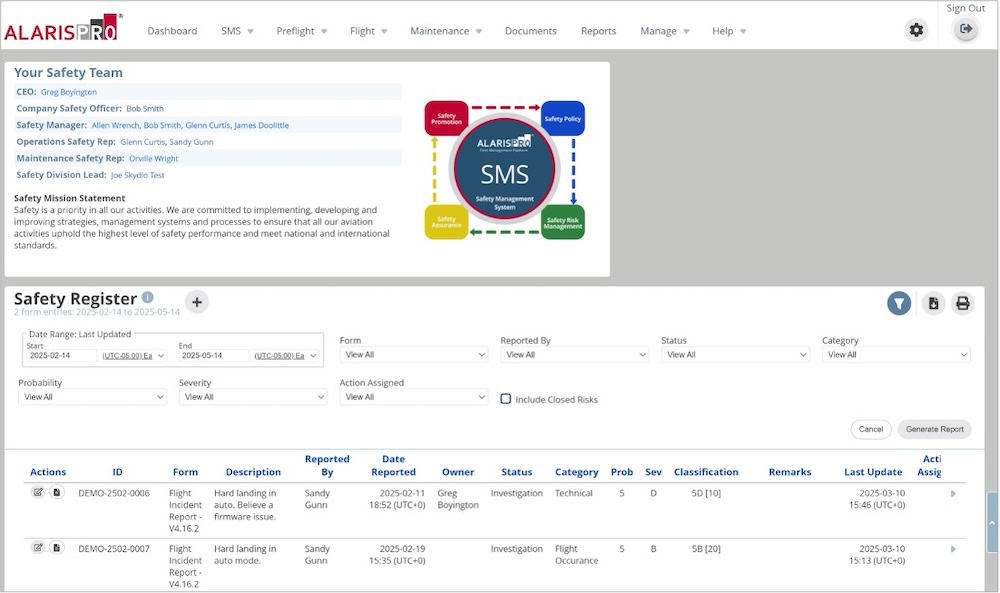View document for DEMO-2502-0007
The height and width of the screenshot is (593, 1000).
(56, 548)
